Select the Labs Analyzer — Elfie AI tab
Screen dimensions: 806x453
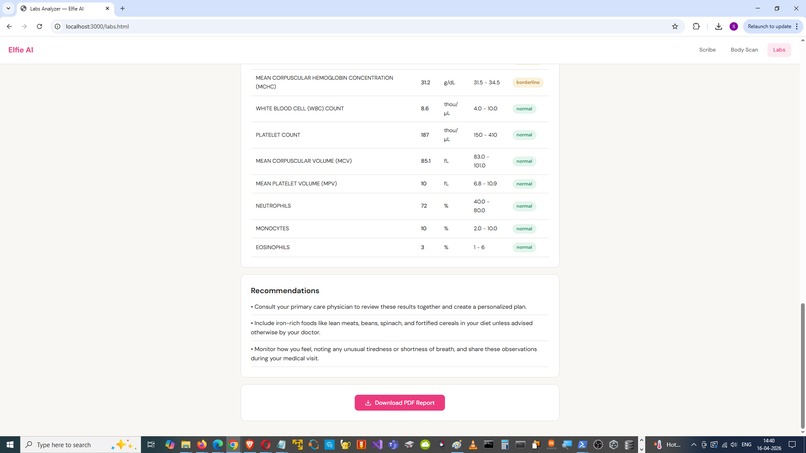(65, 9)
